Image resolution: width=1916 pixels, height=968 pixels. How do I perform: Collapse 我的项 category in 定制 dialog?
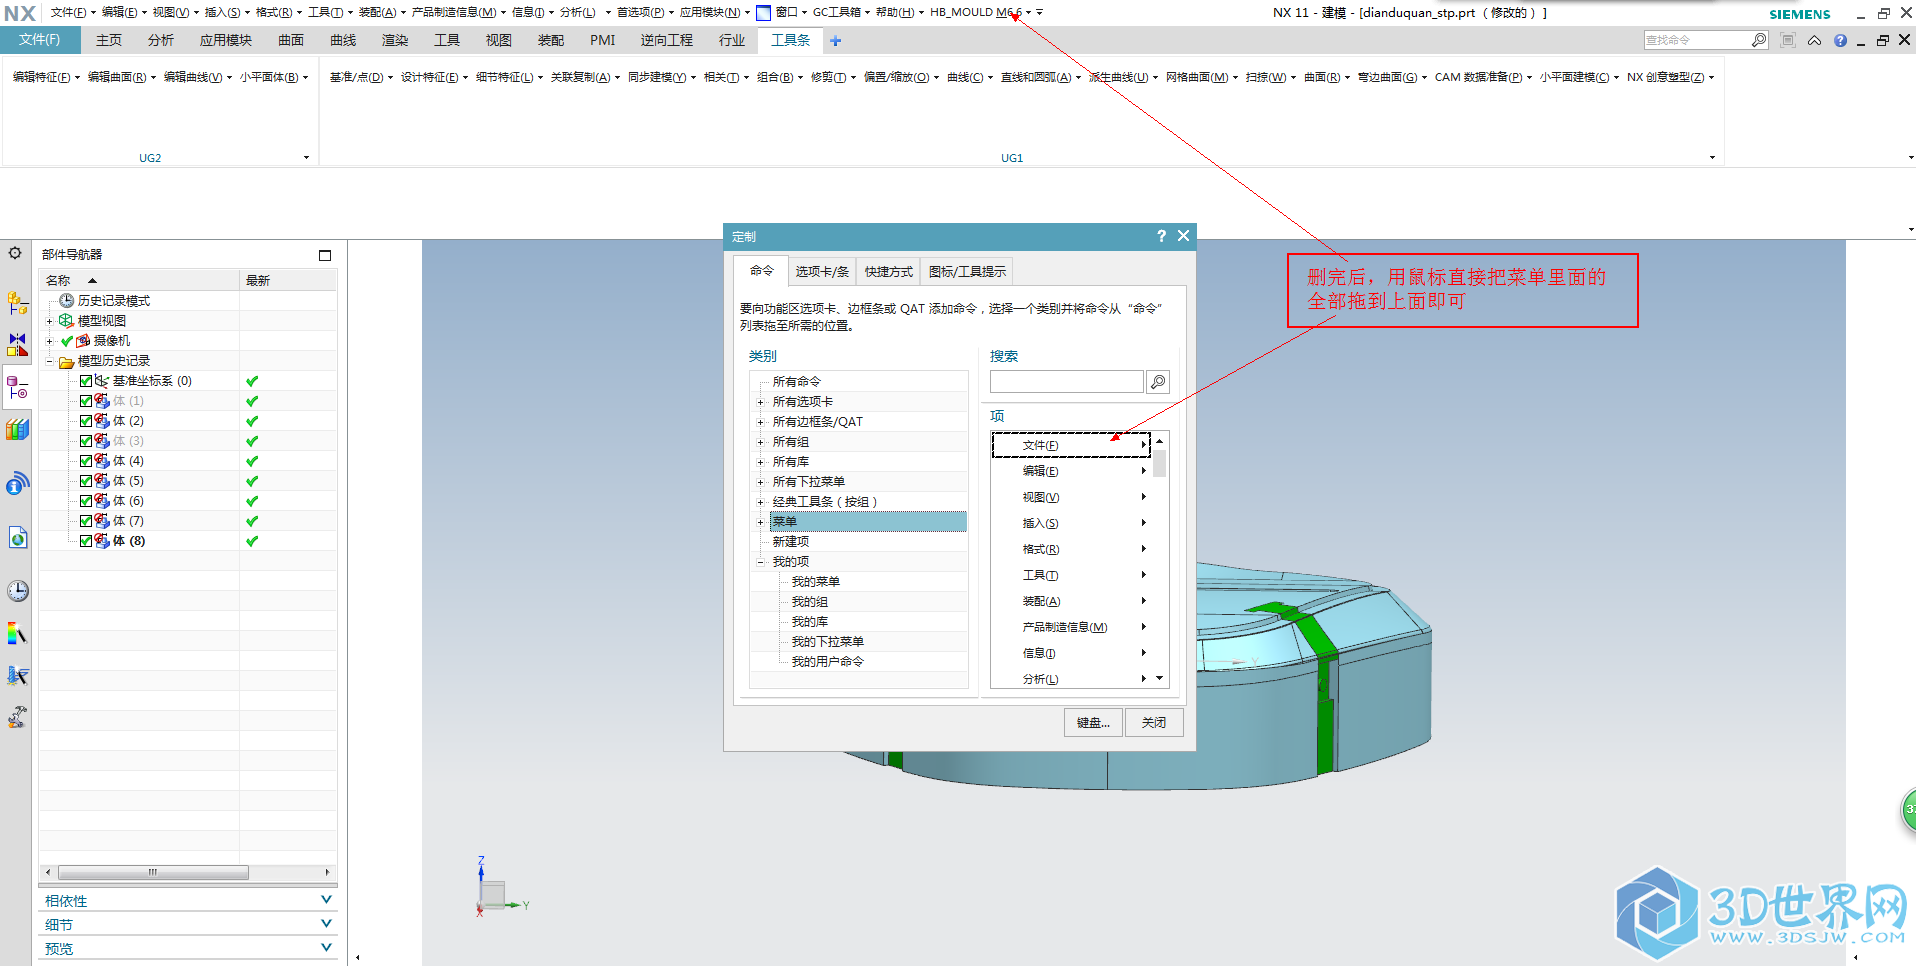pos(760,562)
